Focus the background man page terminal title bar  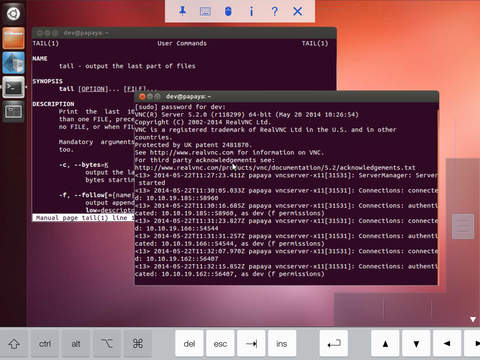pos(184,33)
